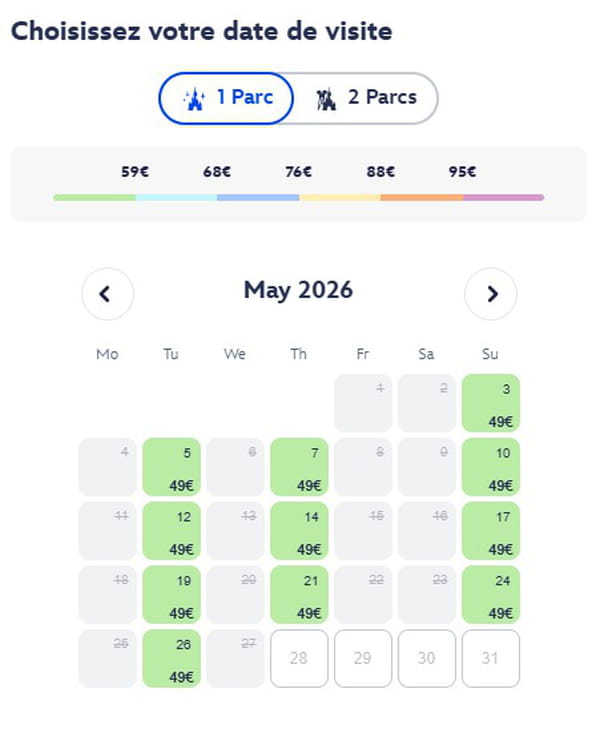Go to the previous month

[x=107, y=294]
